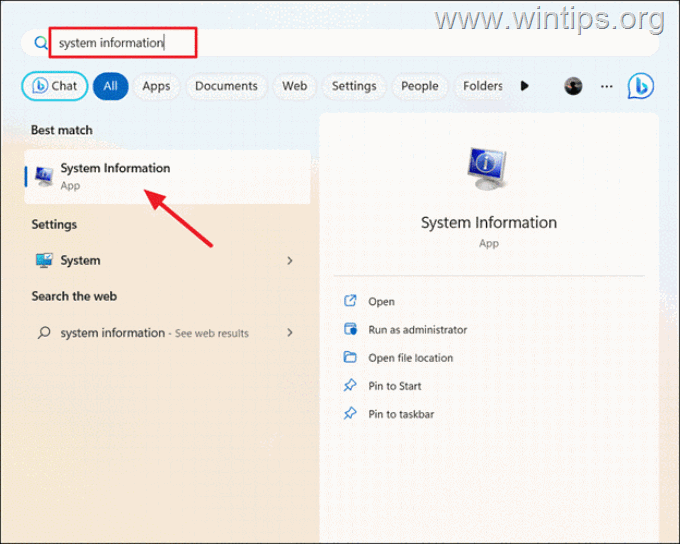This screenshot has width=680, height=544.
Task: Open the system information web search result
Action: pos(167,333)
